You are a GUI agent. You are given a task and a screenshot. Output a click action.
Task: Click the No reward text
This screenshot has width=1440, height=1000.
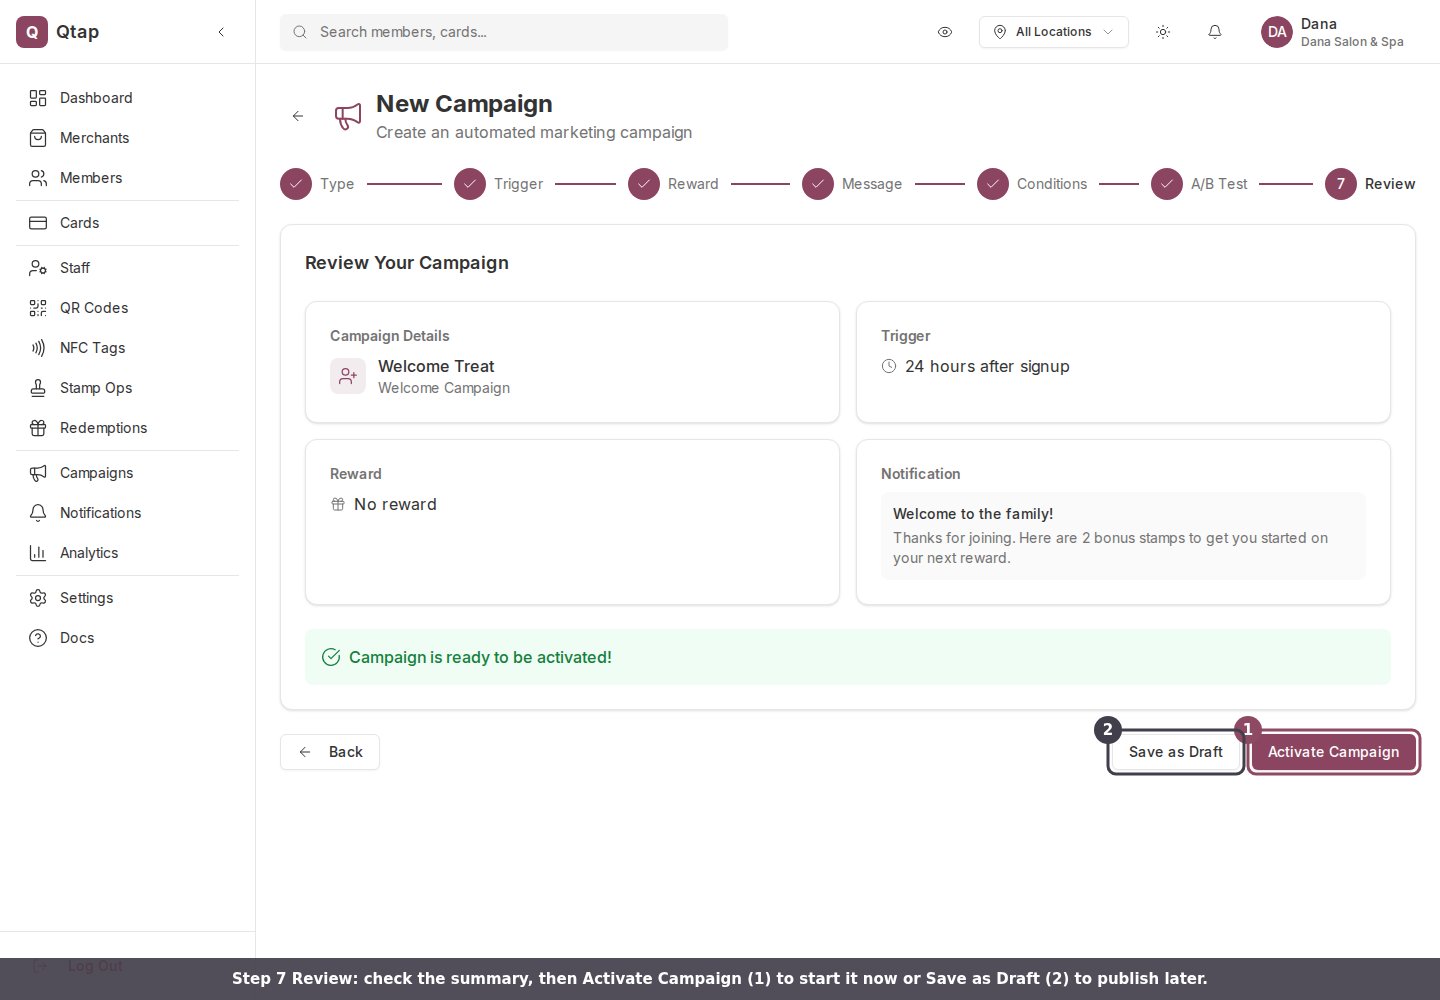395,504
